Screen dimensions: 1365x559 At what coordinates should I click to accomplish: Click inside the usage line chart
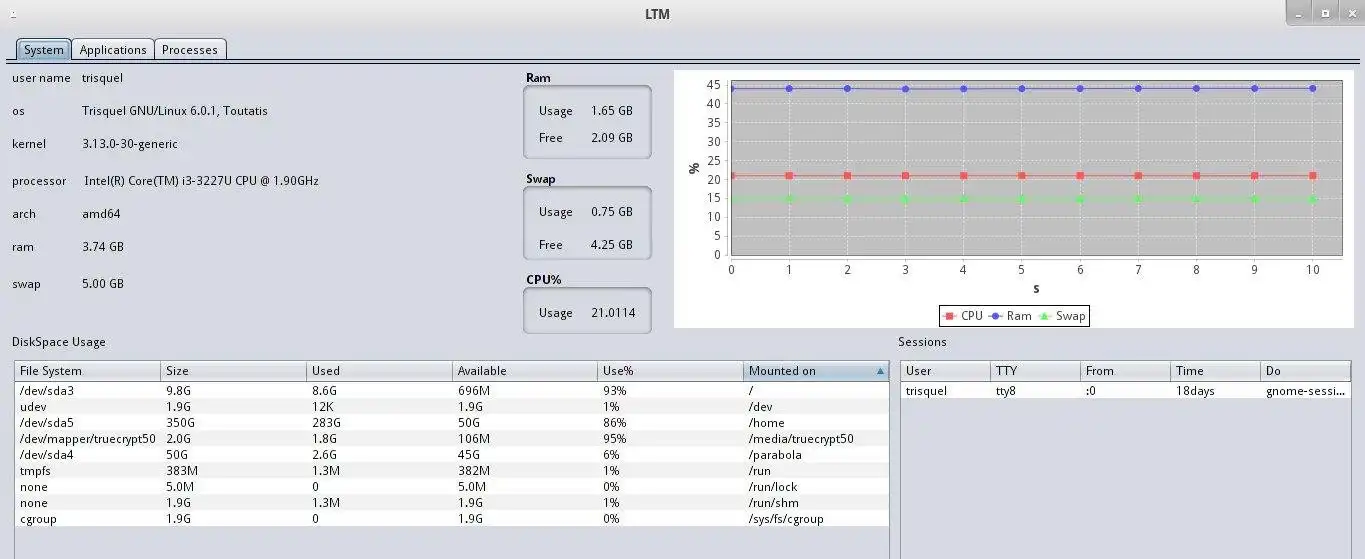[x=1036, y=166]
